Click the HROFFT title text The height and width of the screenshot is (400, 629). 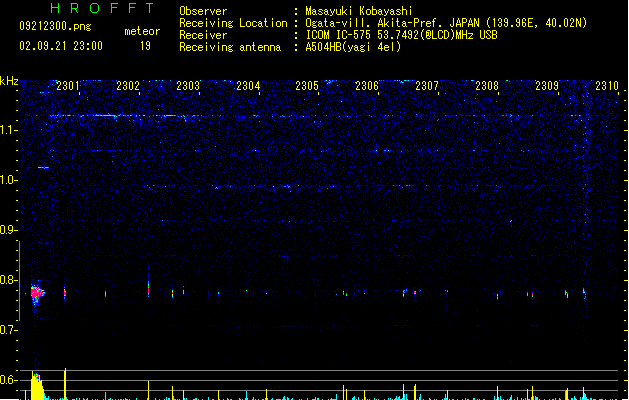[x=102, y=8]
